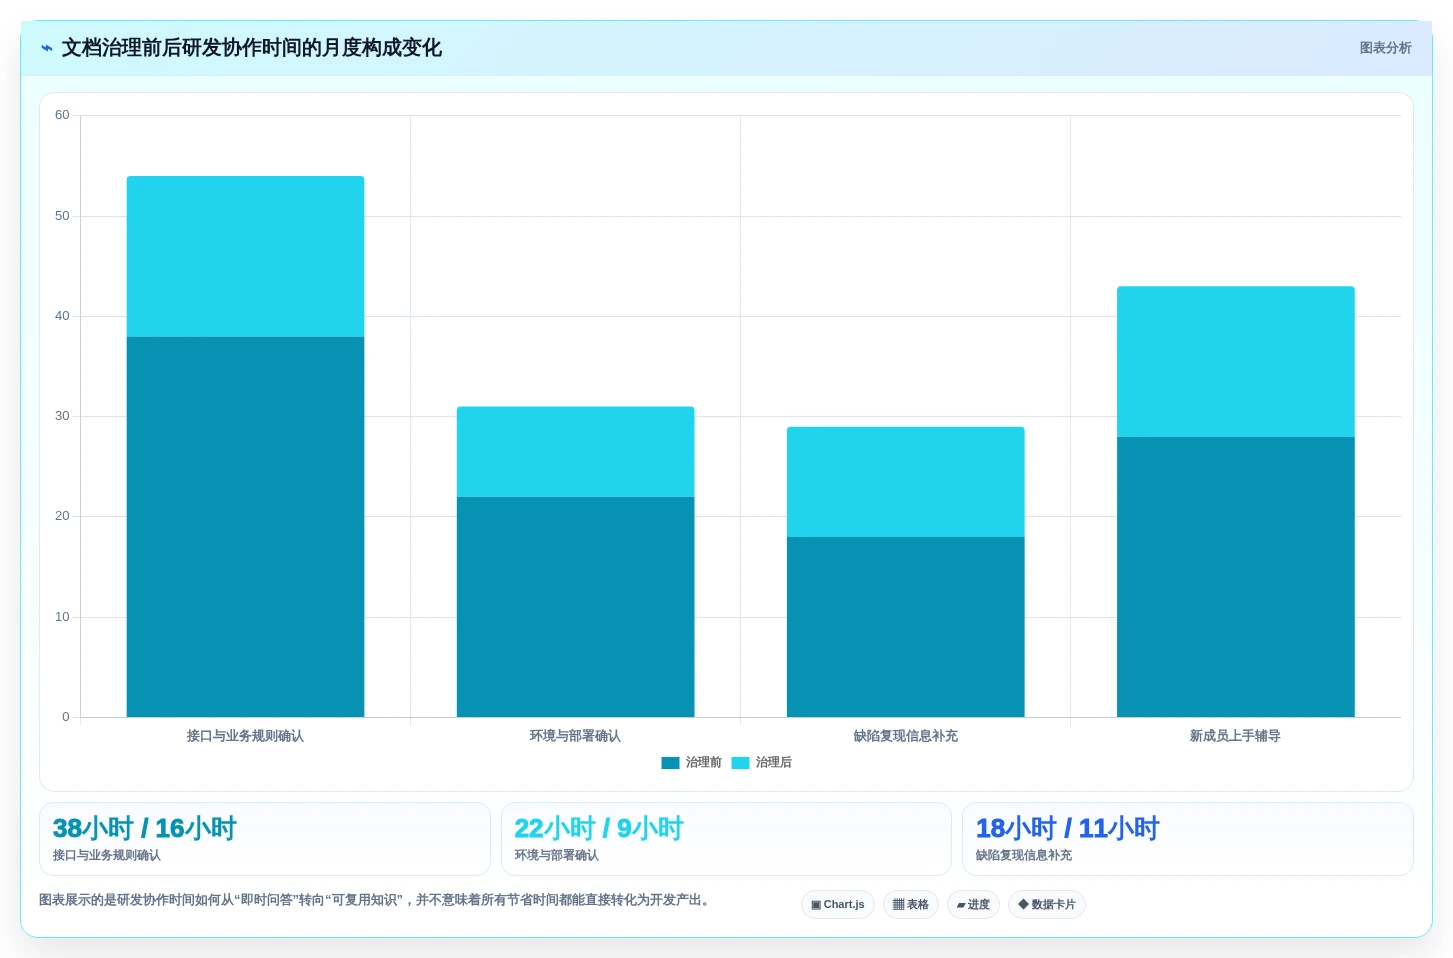This screenshot has height=958, width=1453.
Task: Click the 38小时 / 16小时 card value
Action: tap(144, 828)
